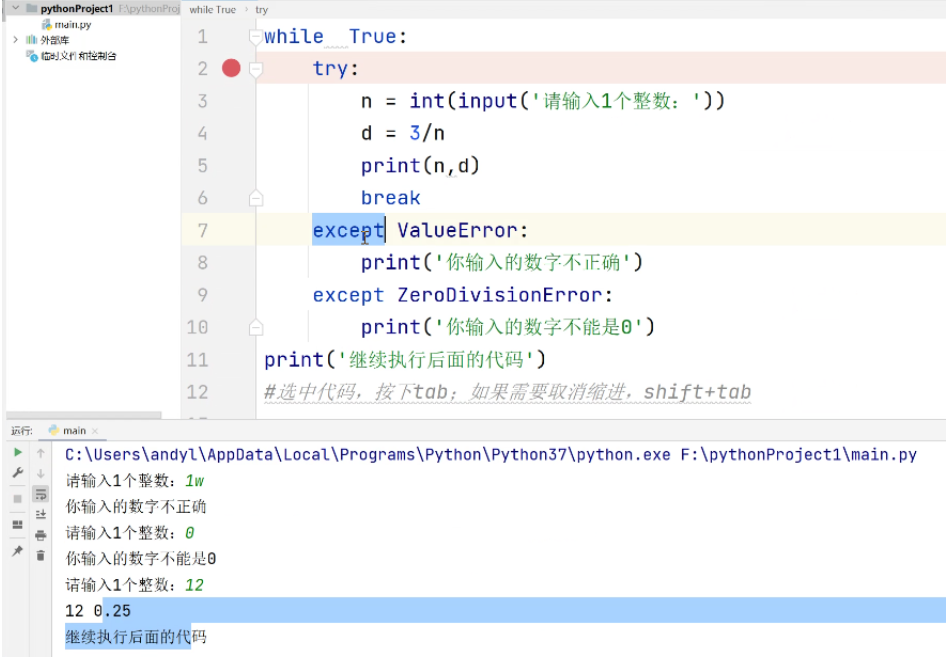Screen dimensions: 946x663
Task: Toggle soft-wrap in the console
Action: [41, 494]
